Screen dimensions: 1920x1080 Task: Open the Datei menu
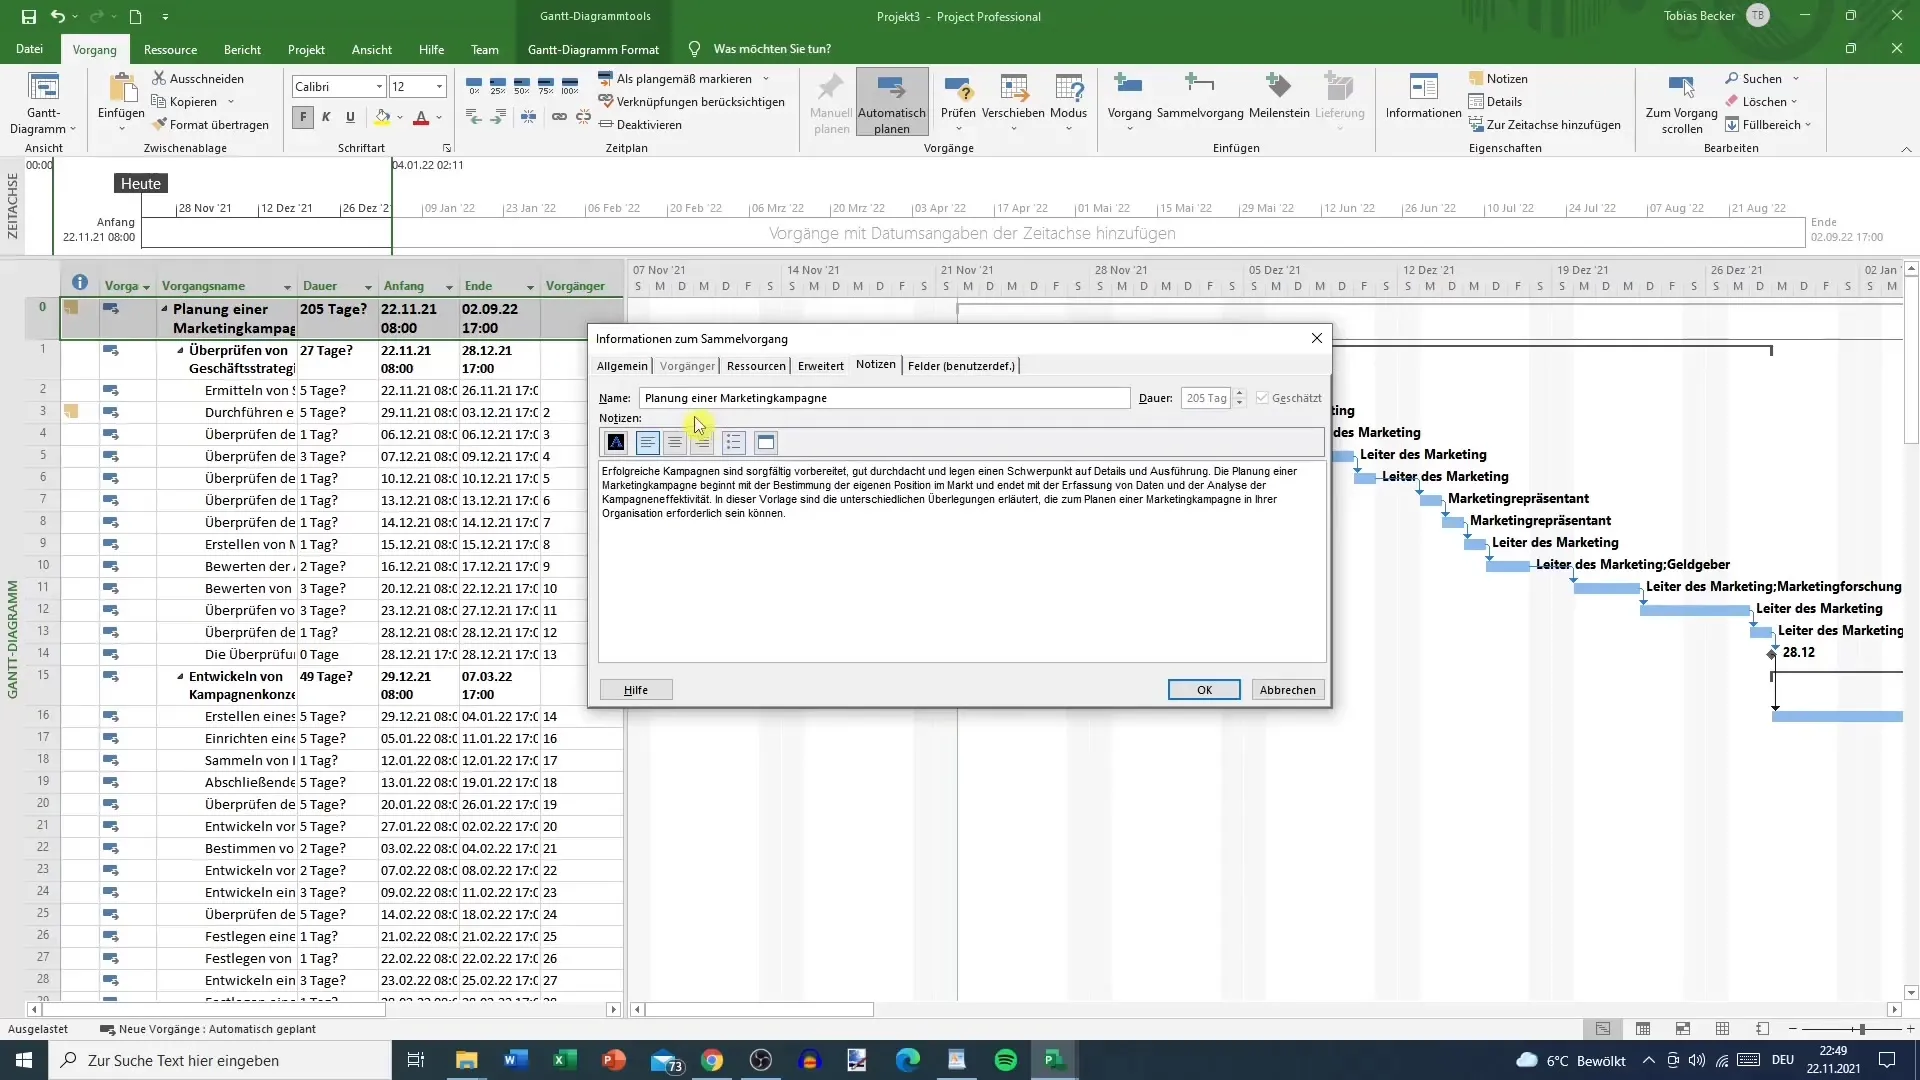[x=30, y=49]
